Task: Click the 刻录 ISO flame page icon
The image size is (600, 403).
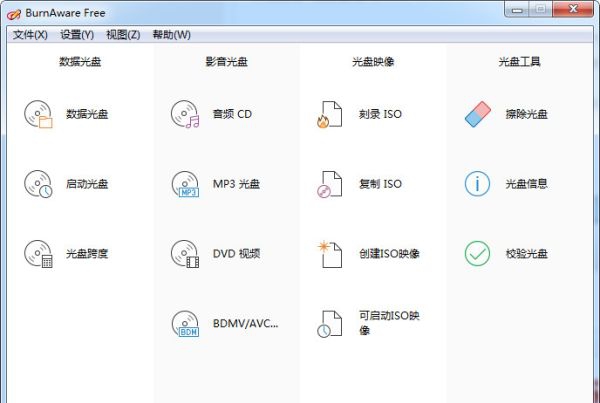Action: (x=329, y=114)
